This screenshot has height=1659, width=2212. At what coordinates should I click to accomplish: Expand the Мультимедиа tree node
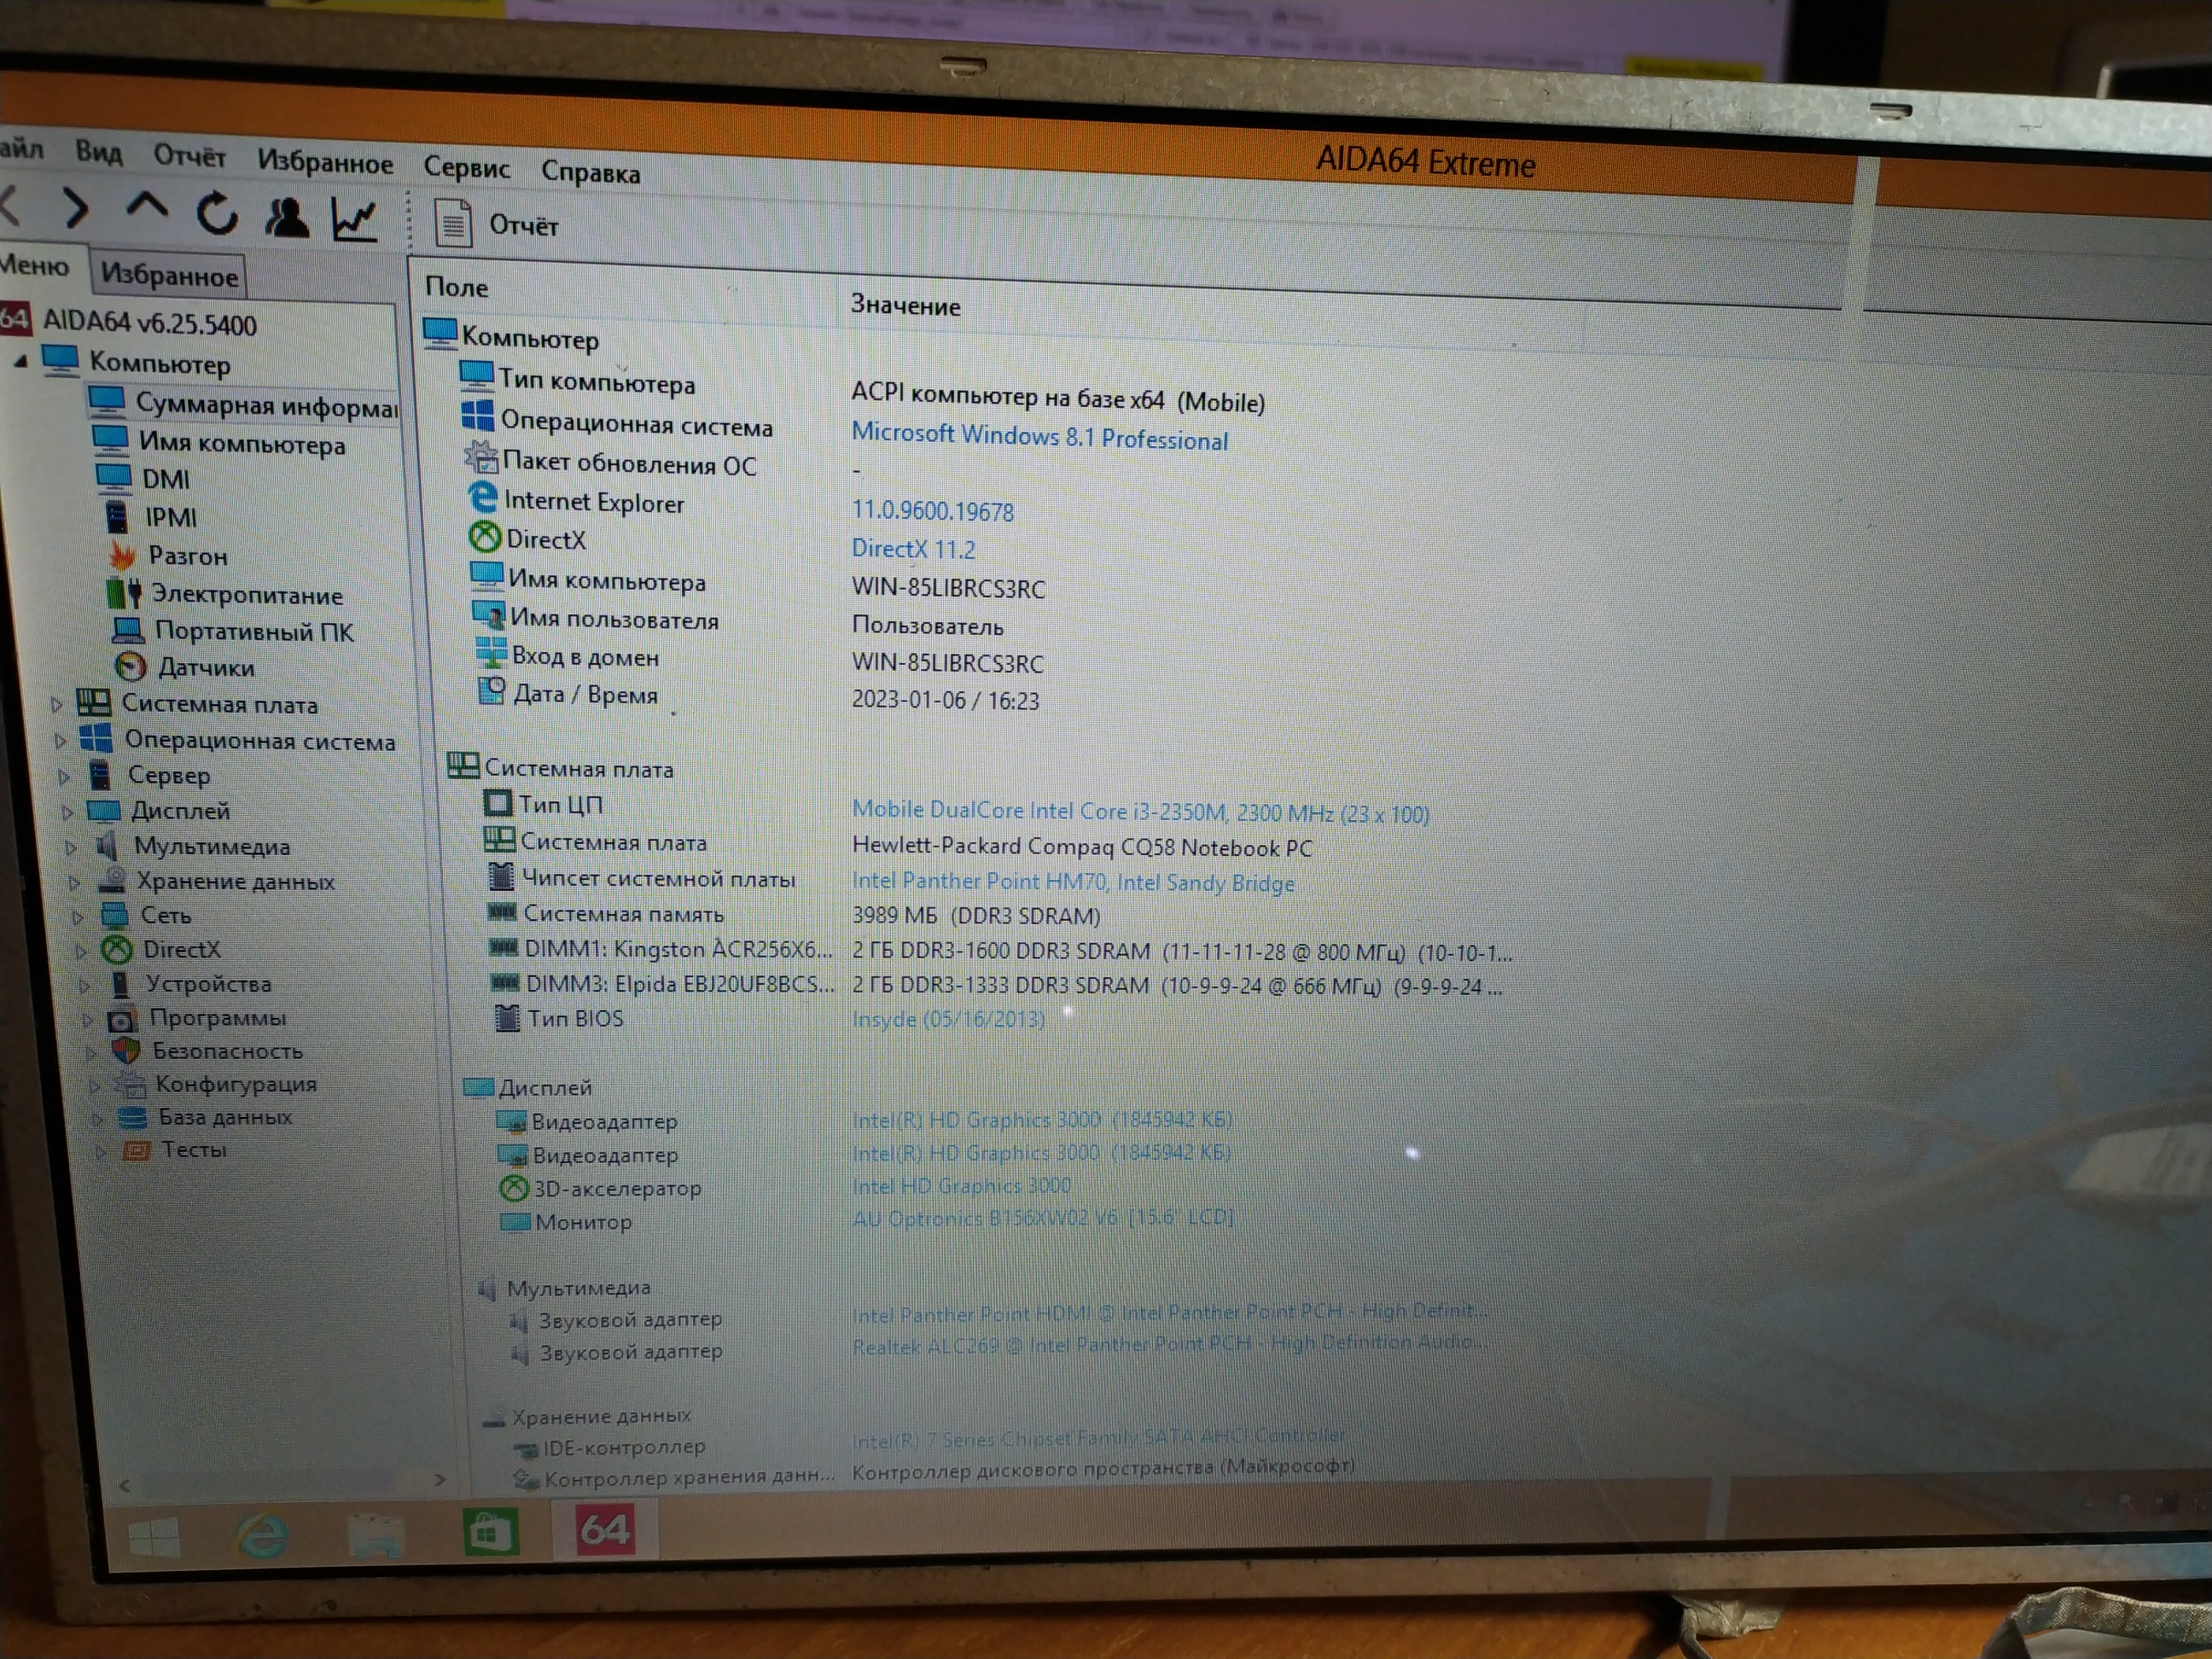(69, 847)
